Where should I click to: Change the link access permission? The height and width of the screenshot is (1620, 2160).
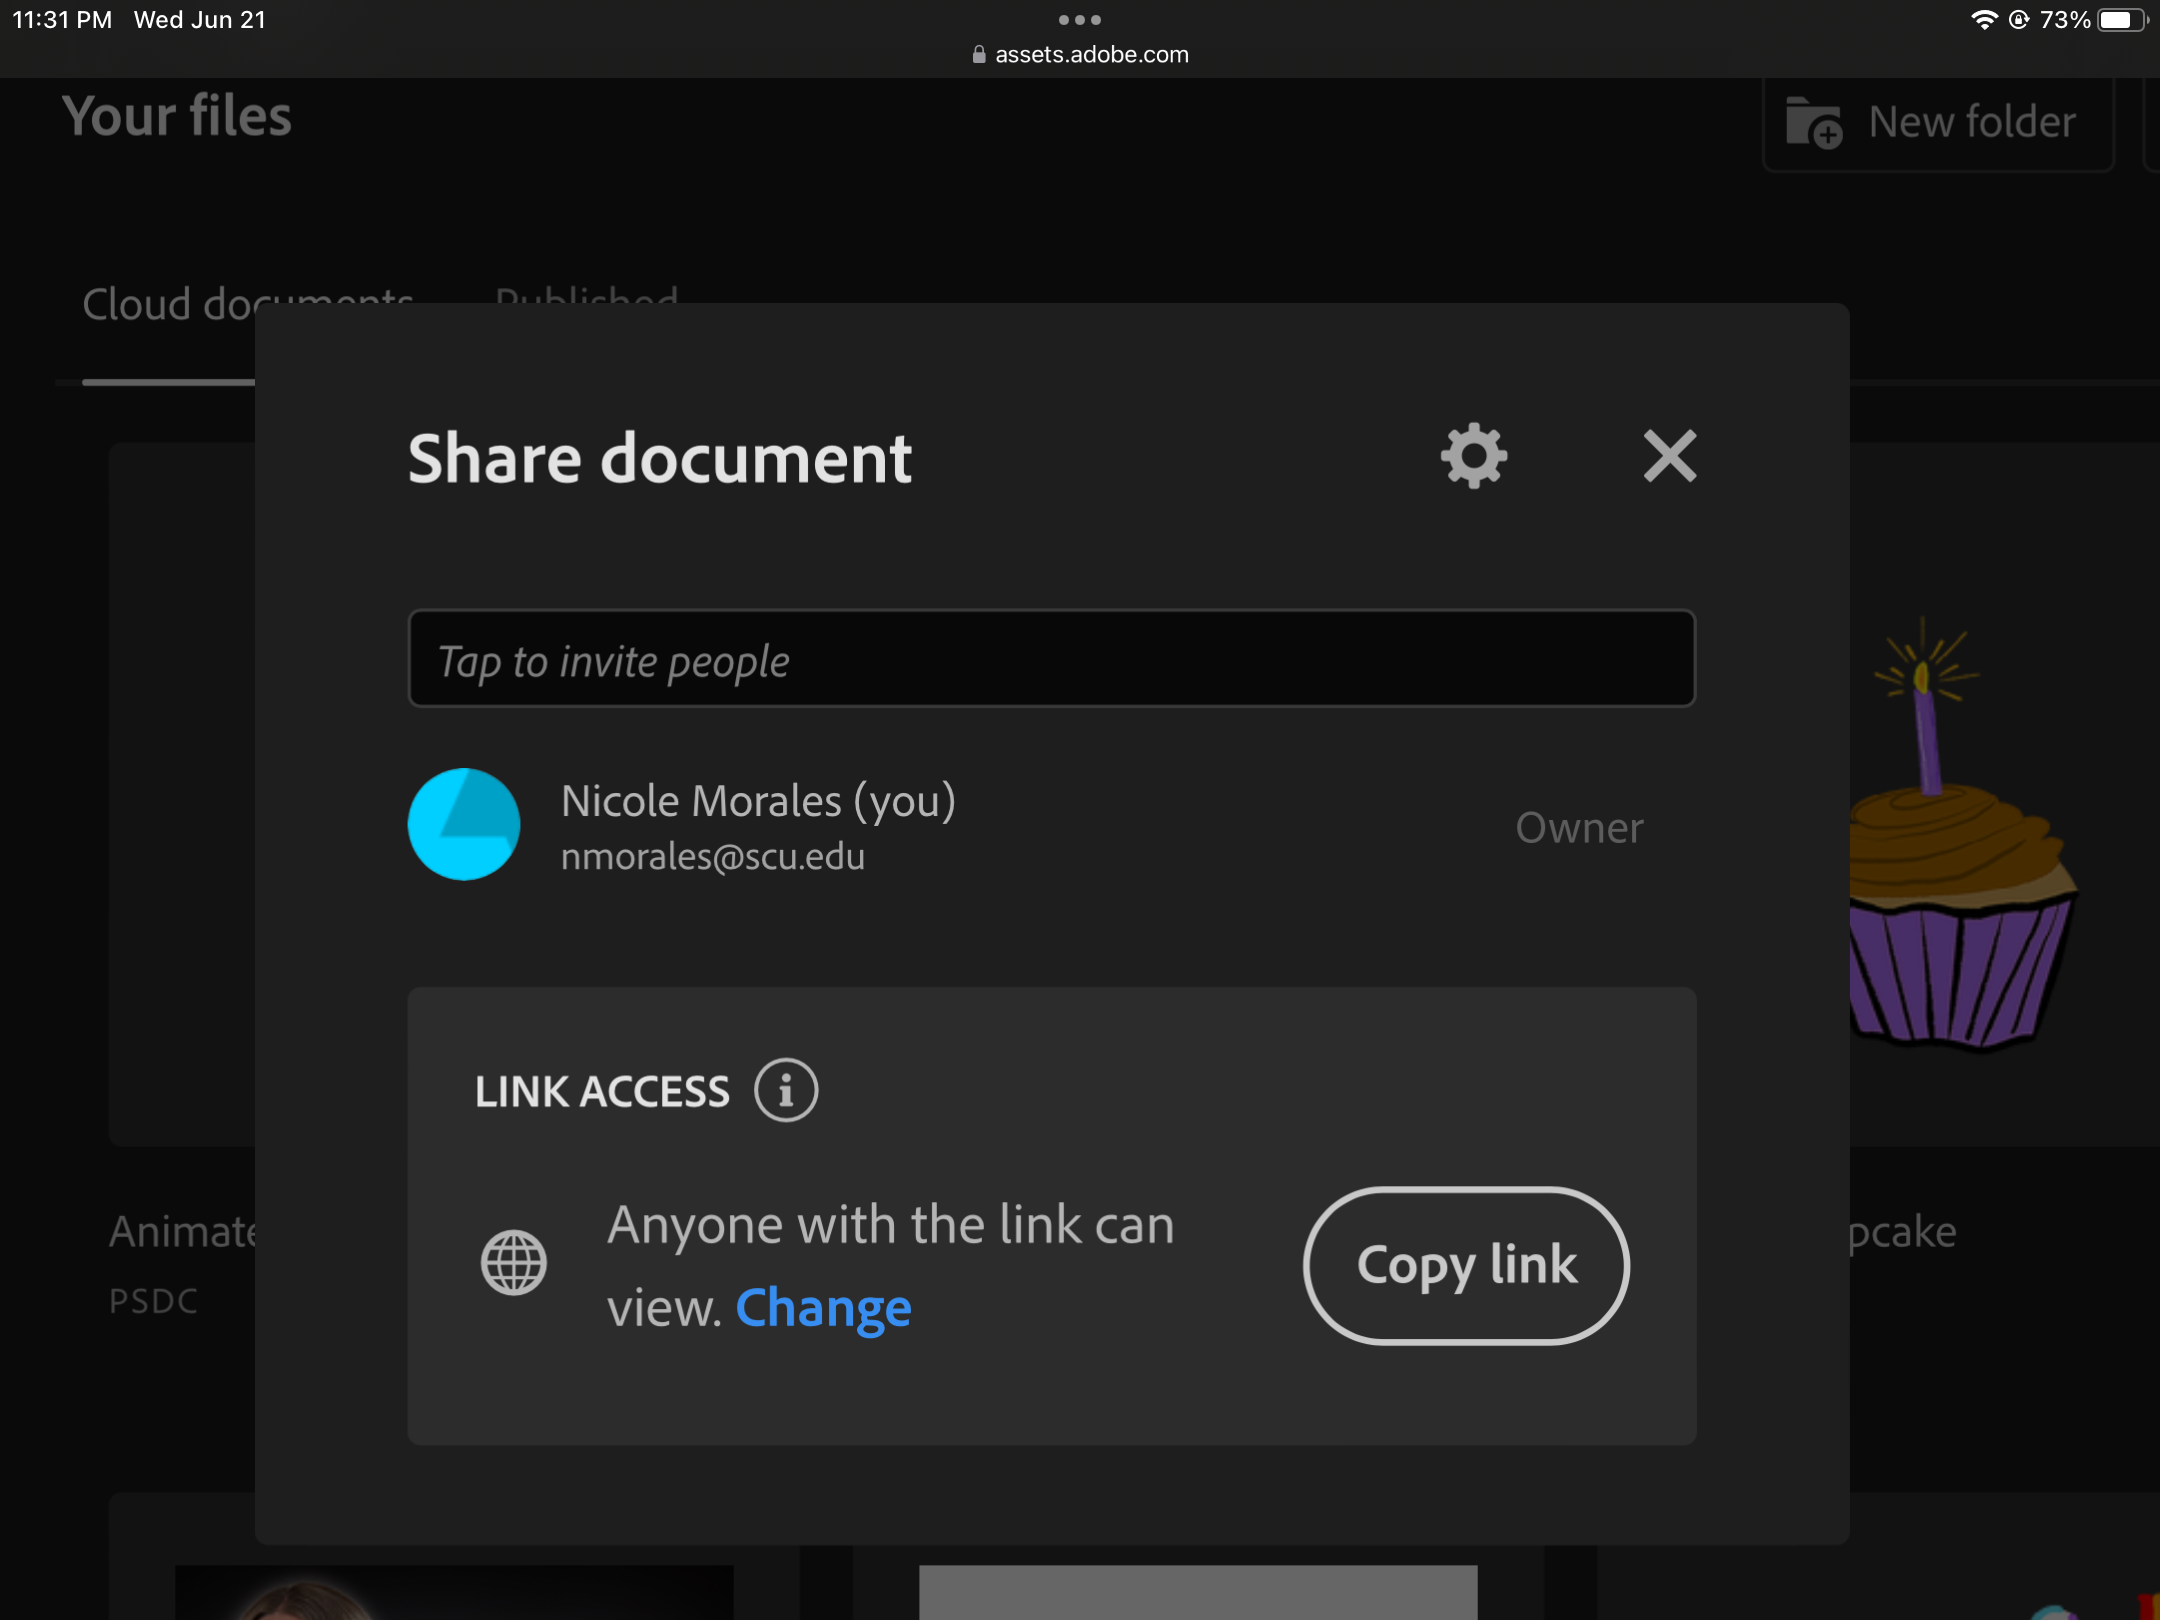coord(823,1306)
